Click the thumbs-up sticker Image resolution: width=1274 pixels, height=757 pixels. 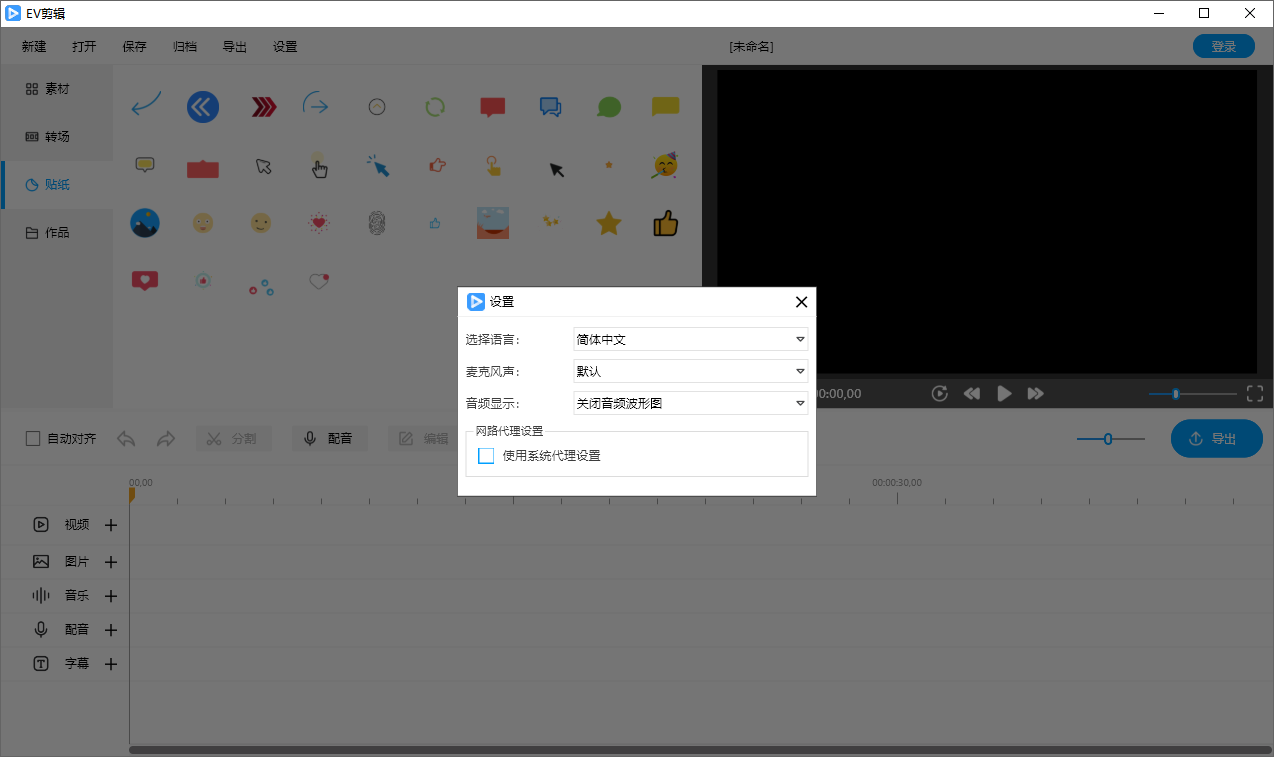click(665, 222)
